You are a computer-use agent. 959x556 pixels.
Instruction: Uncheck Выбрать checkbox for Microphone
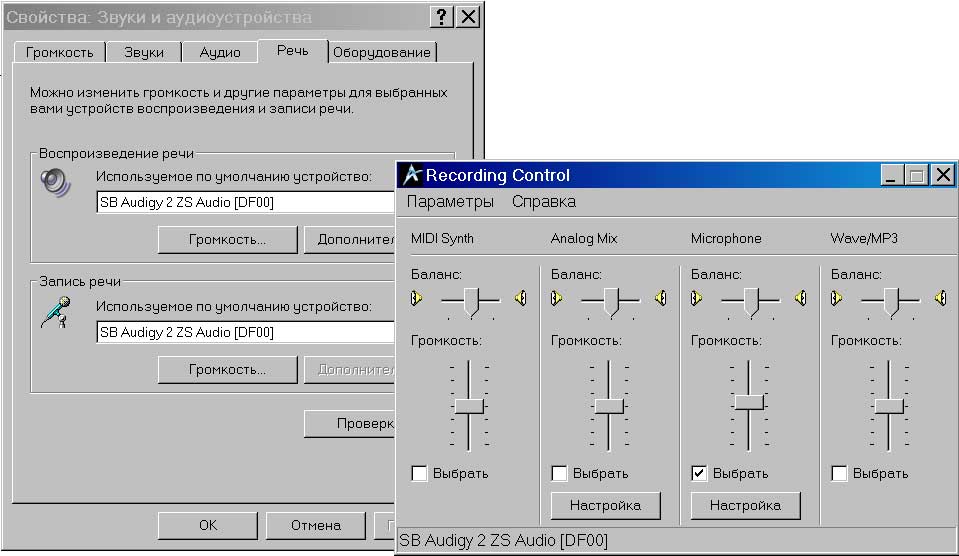coord(699,473)
